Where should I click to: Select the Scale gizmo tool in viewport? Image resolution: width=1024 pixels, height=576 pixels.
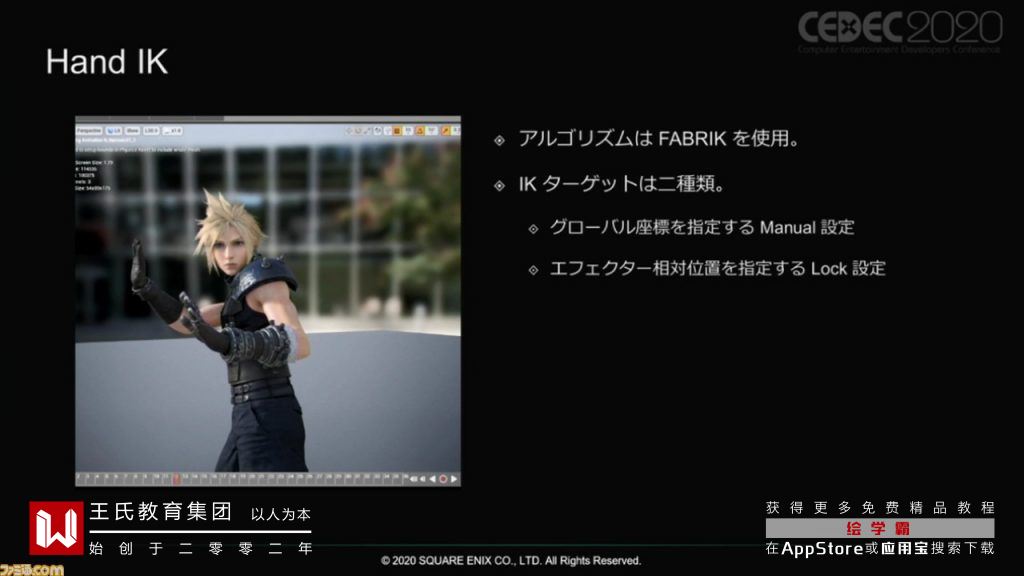367,131
